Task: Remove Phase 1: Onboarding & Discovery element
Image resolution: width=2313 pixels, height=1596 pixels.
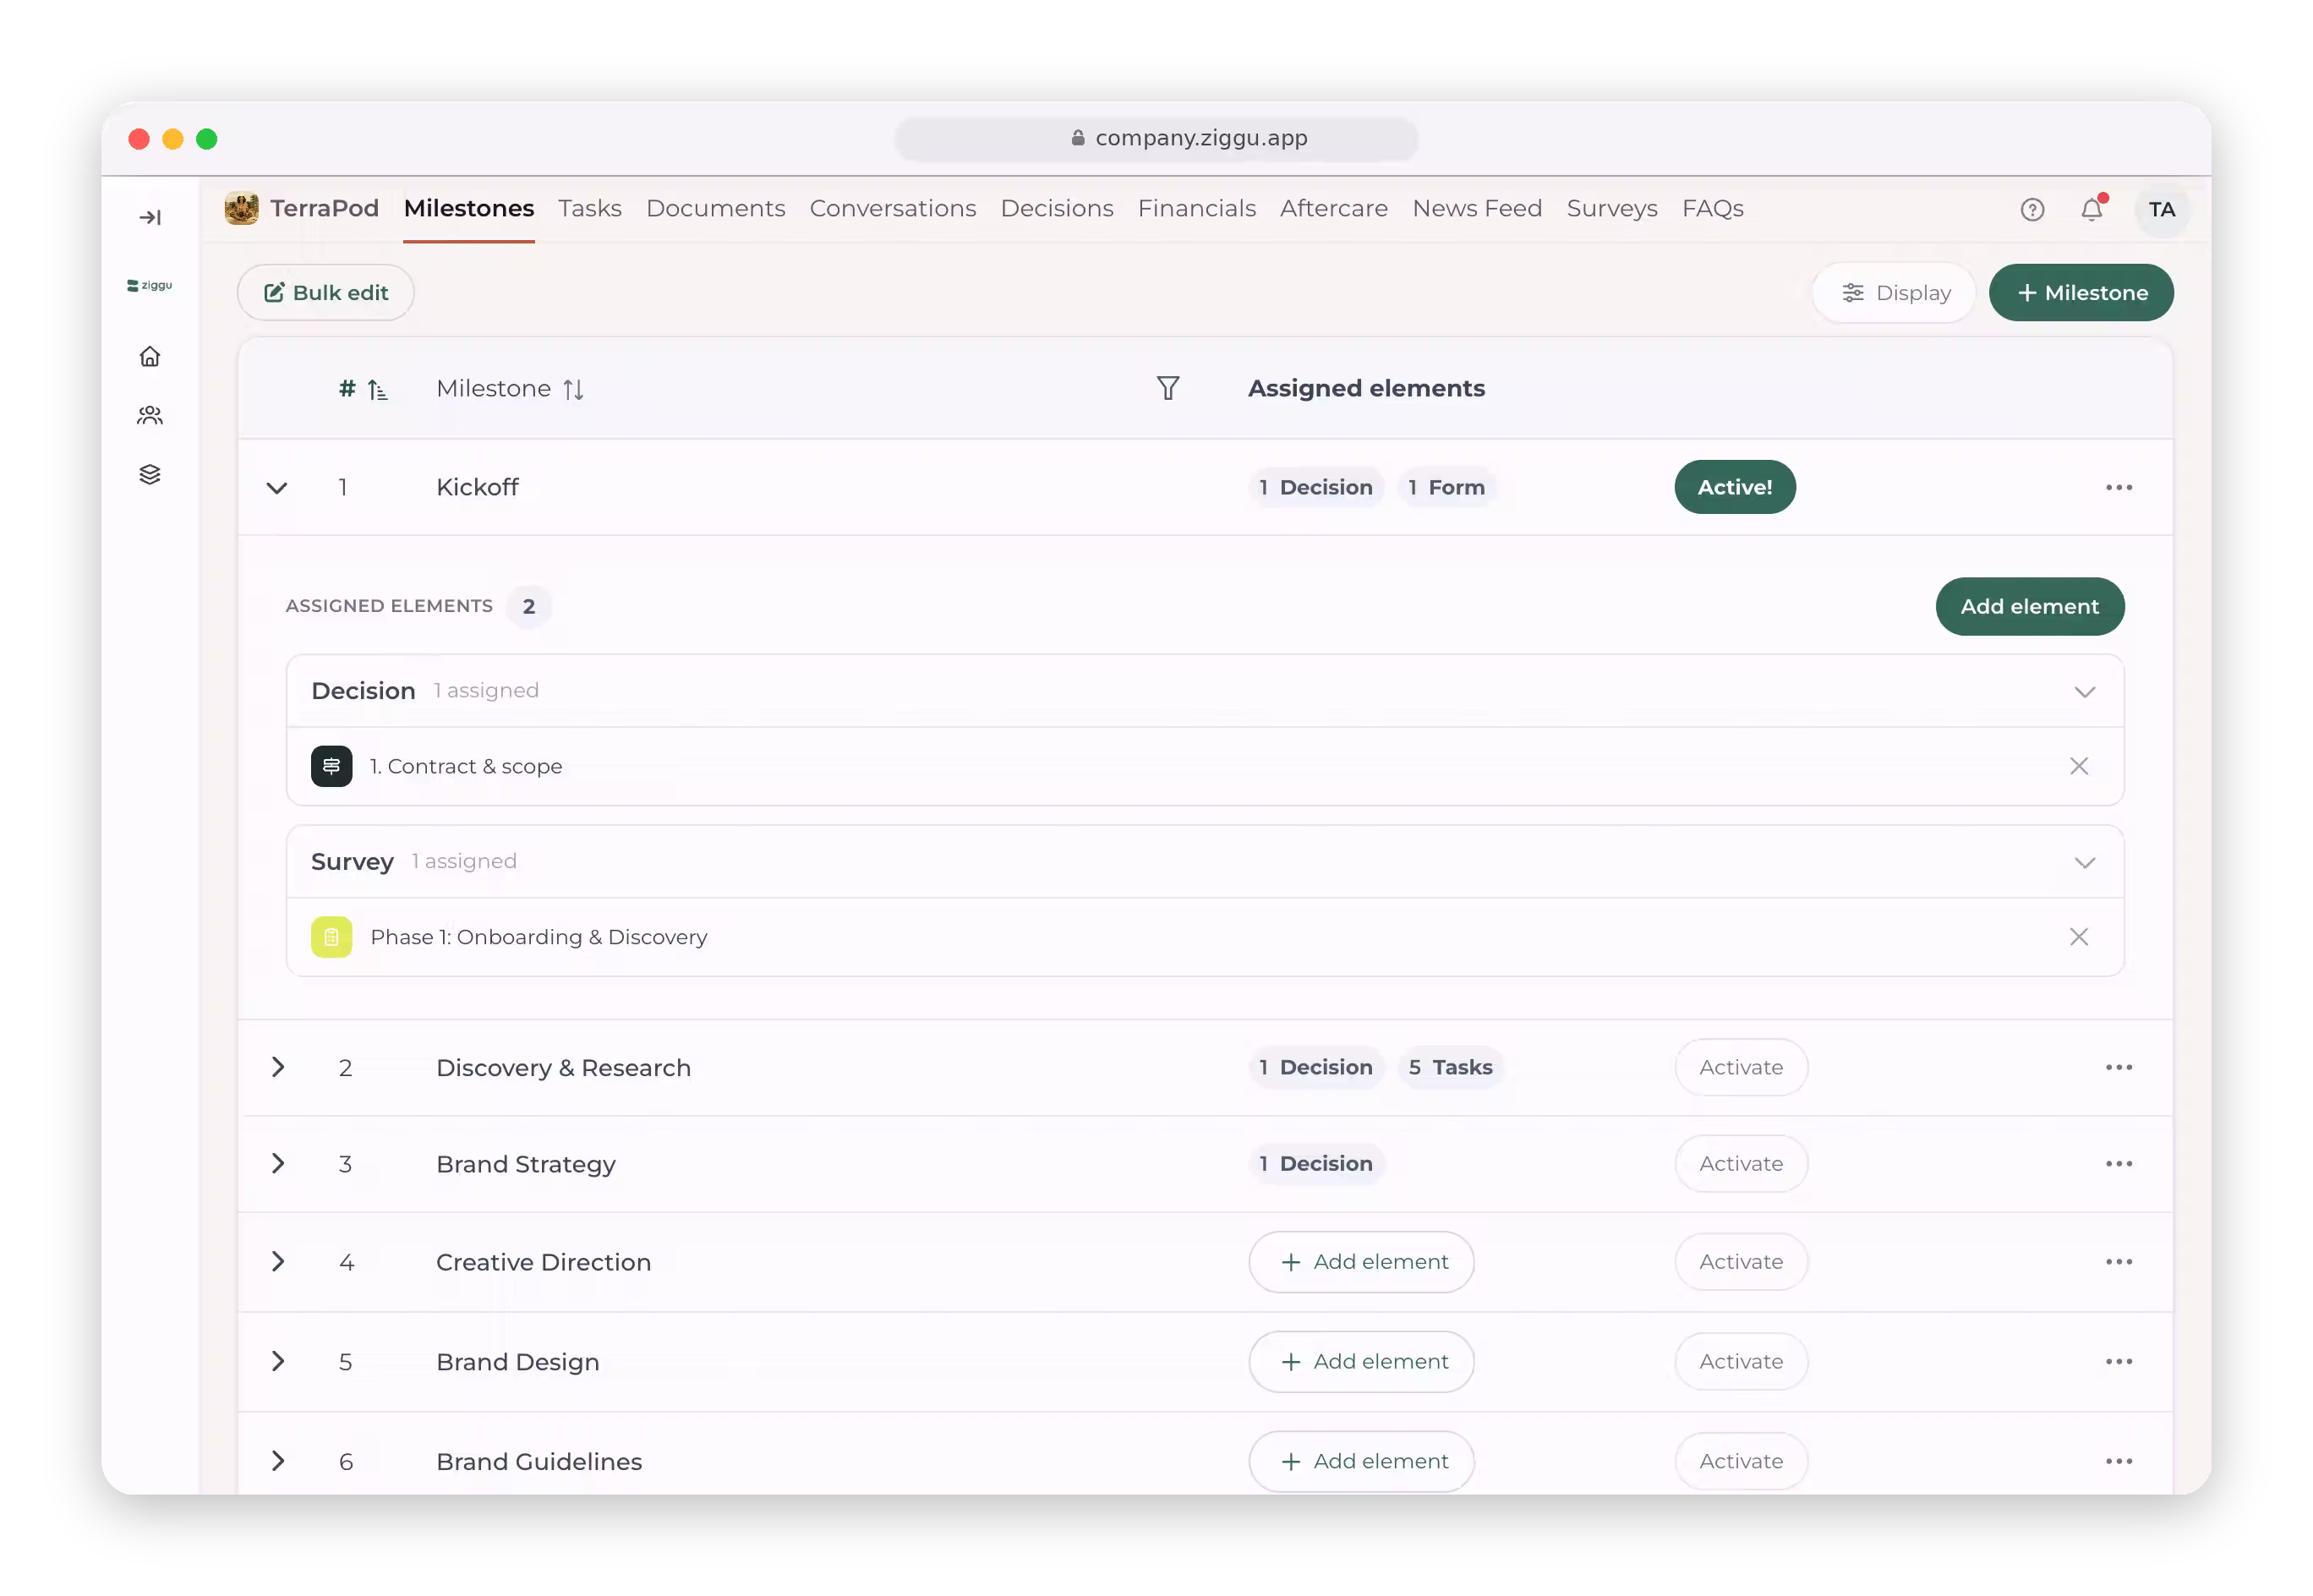Action: (x=2078, y=937)
